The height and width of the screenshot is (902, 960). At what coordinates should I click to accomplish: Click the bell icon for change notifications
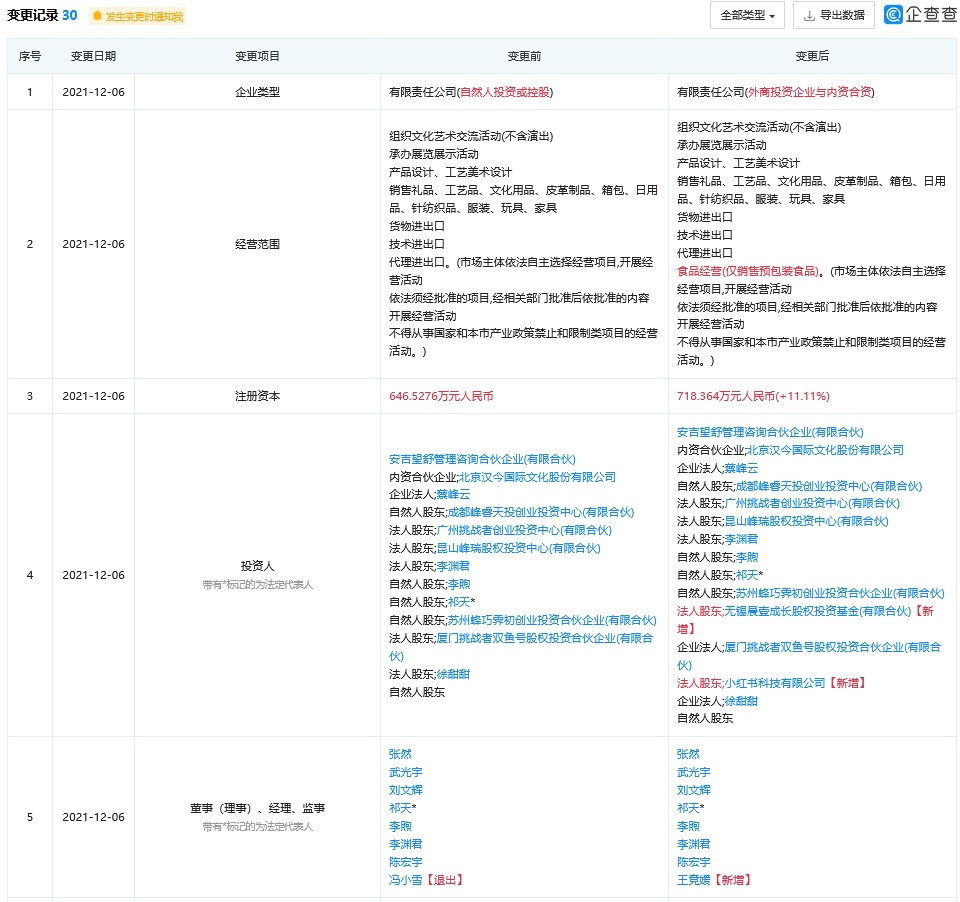click(x=98, y=16)
